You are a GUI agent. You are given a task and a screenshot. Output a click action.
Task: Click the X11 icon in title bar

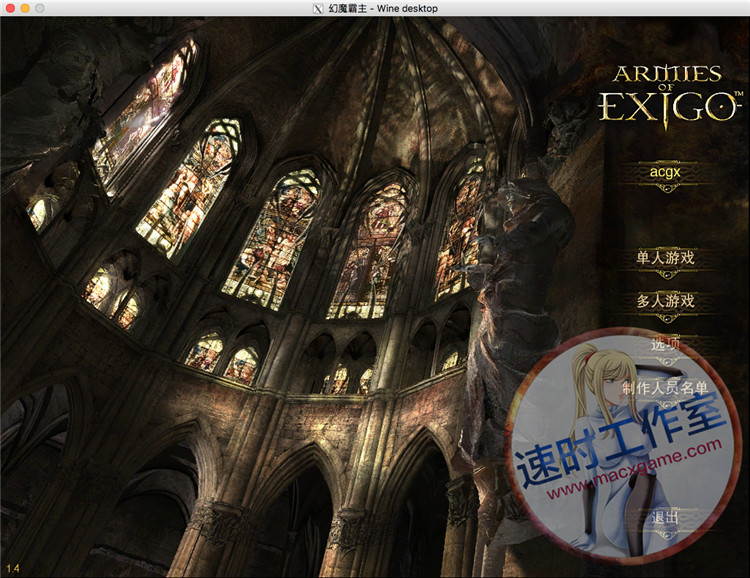[x=318, y=9]
